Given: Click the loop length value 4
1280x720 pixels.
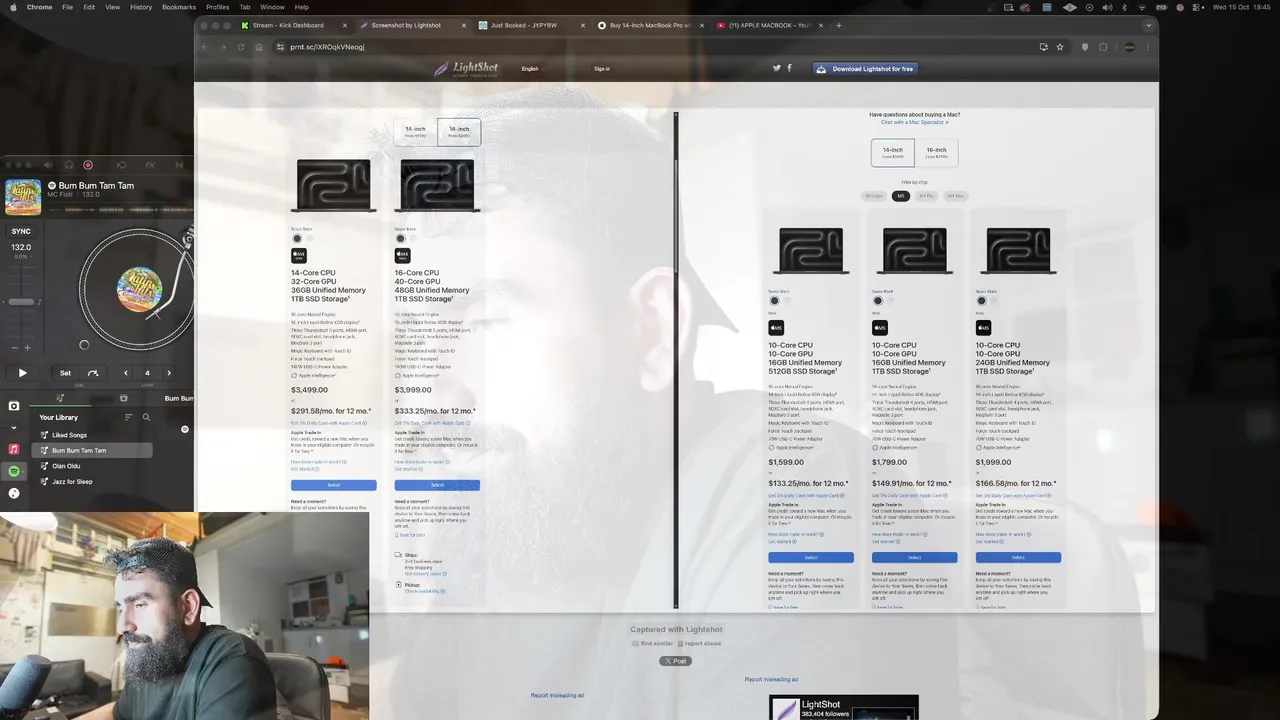Looking at the screenshot, I should [x=147, y=373].
